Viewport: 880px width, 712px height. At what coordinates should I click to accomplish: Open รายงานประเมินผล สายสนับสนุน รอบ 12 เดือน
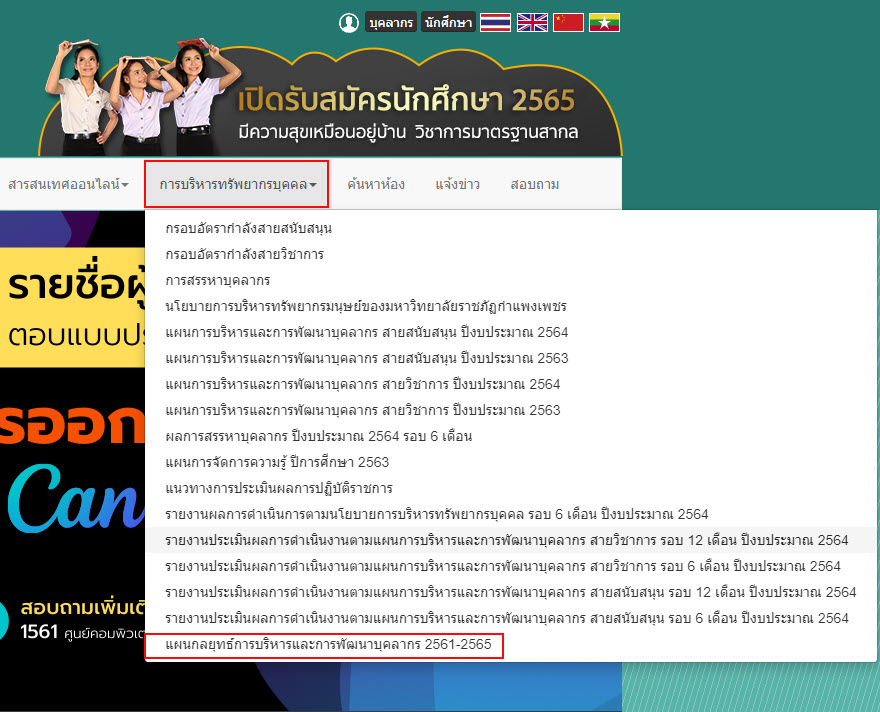511,592
